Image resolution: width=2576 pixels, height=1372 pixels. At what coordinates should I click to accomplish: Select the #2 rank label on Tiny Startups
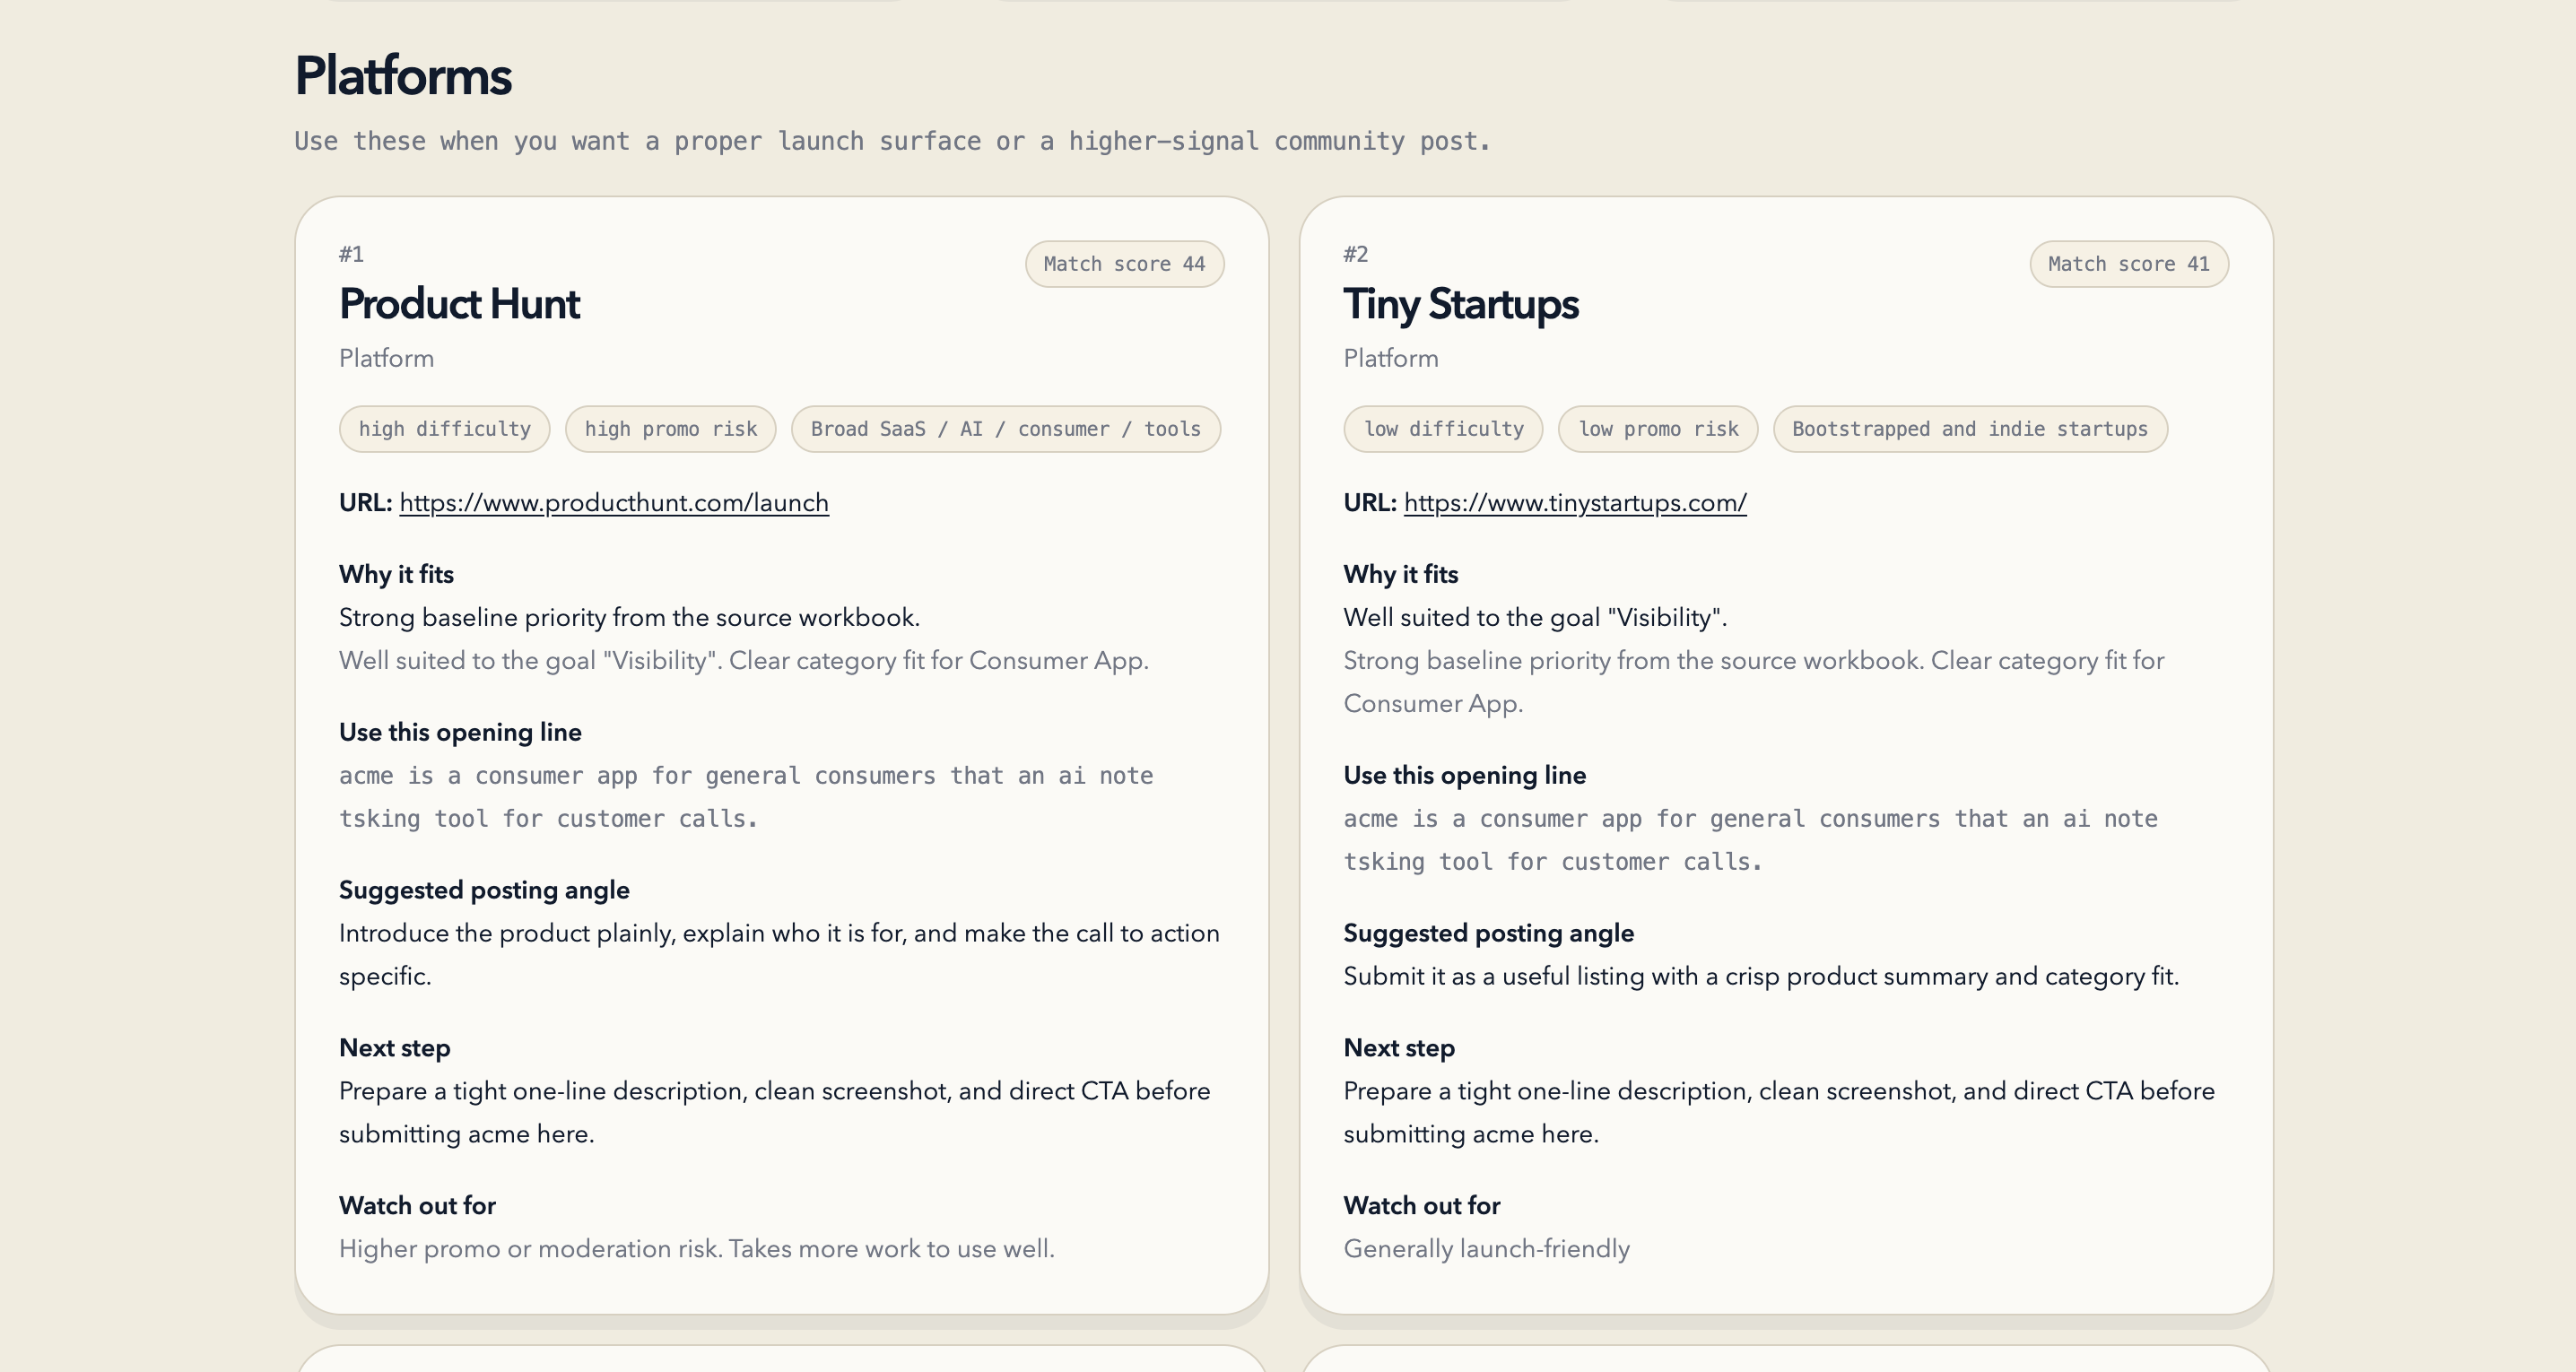coord(1355,254)
